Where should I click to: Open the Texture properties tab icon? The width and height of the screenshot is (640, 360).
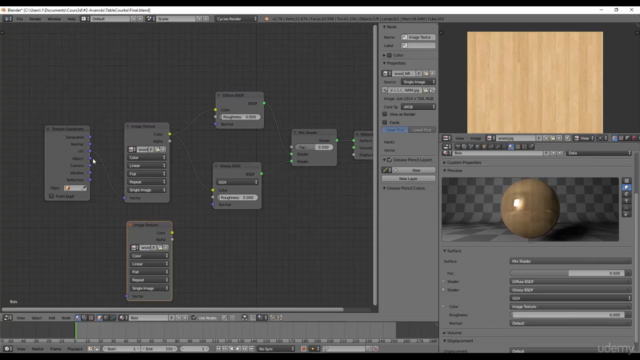[x=518, y=147]
